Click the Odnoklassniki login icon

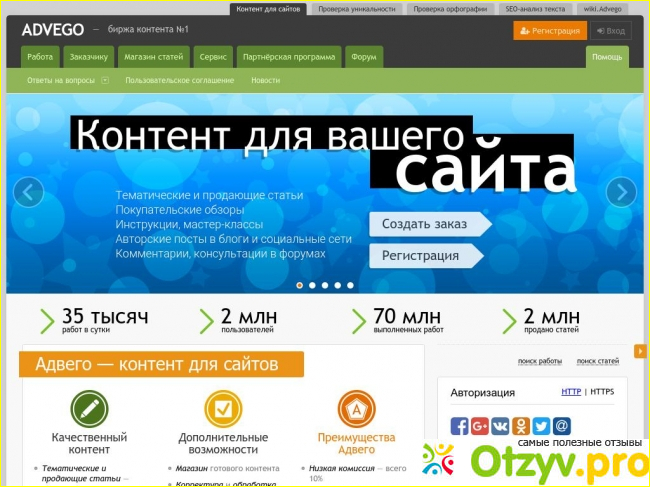(x=521, y=426)
